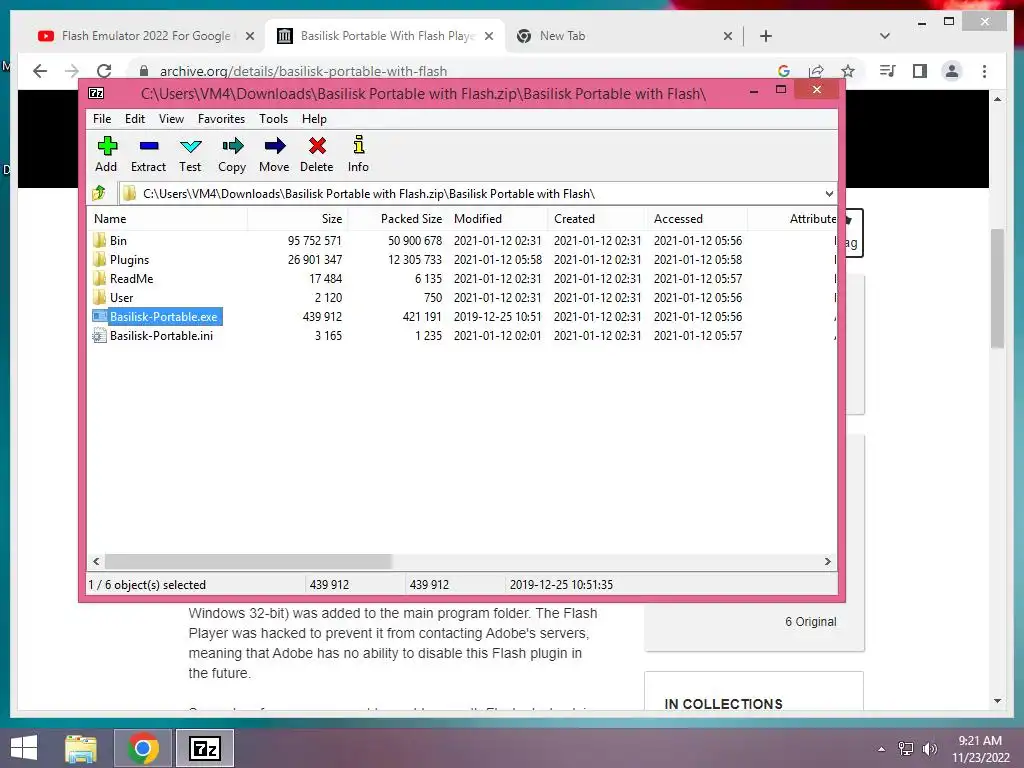Click Chrome's share page icon

click(816, 71)
